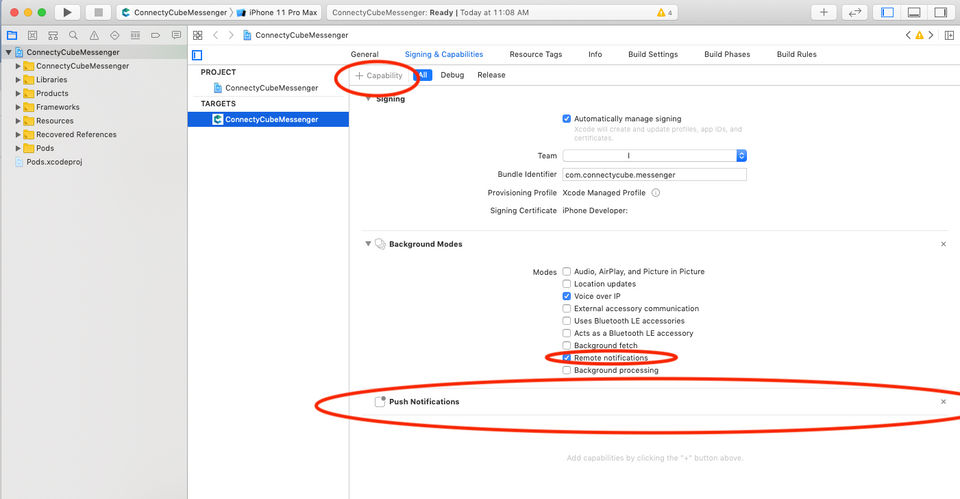Open the Team dropdown
The height and width of the screenshot is (499, 960).
(654, 156)
